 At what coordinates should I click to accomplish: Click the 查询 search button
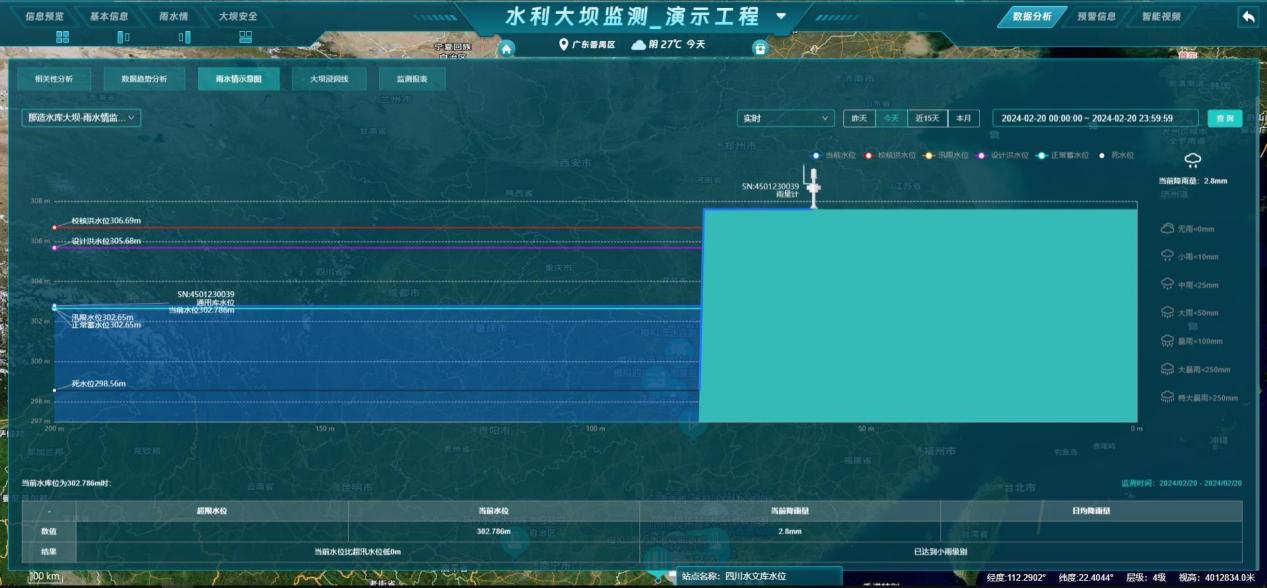(1224, 118)
